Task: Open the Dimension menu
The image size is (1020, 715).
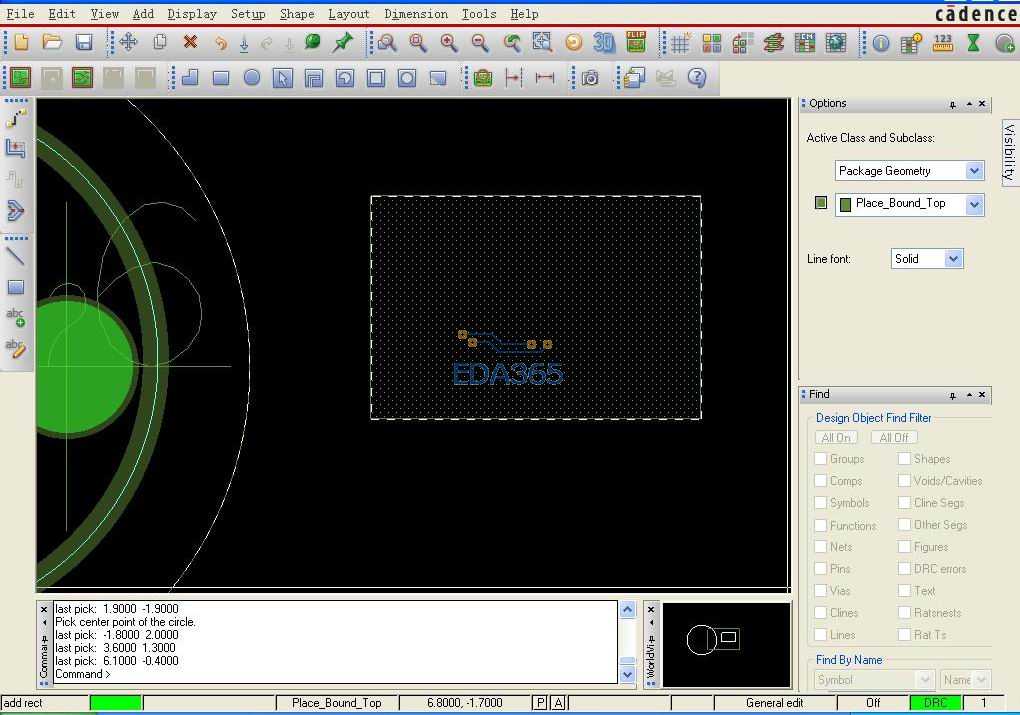Action: (416, 14)
